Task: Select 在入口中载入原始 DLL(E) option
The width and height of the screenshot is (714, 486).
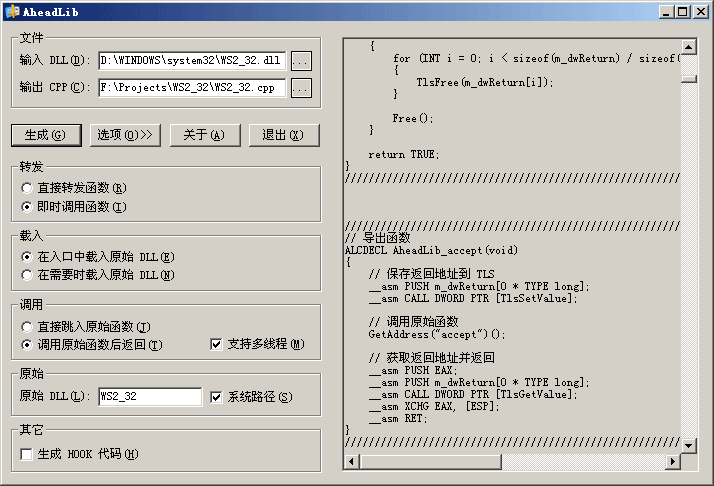Action: tap(98, 257)
